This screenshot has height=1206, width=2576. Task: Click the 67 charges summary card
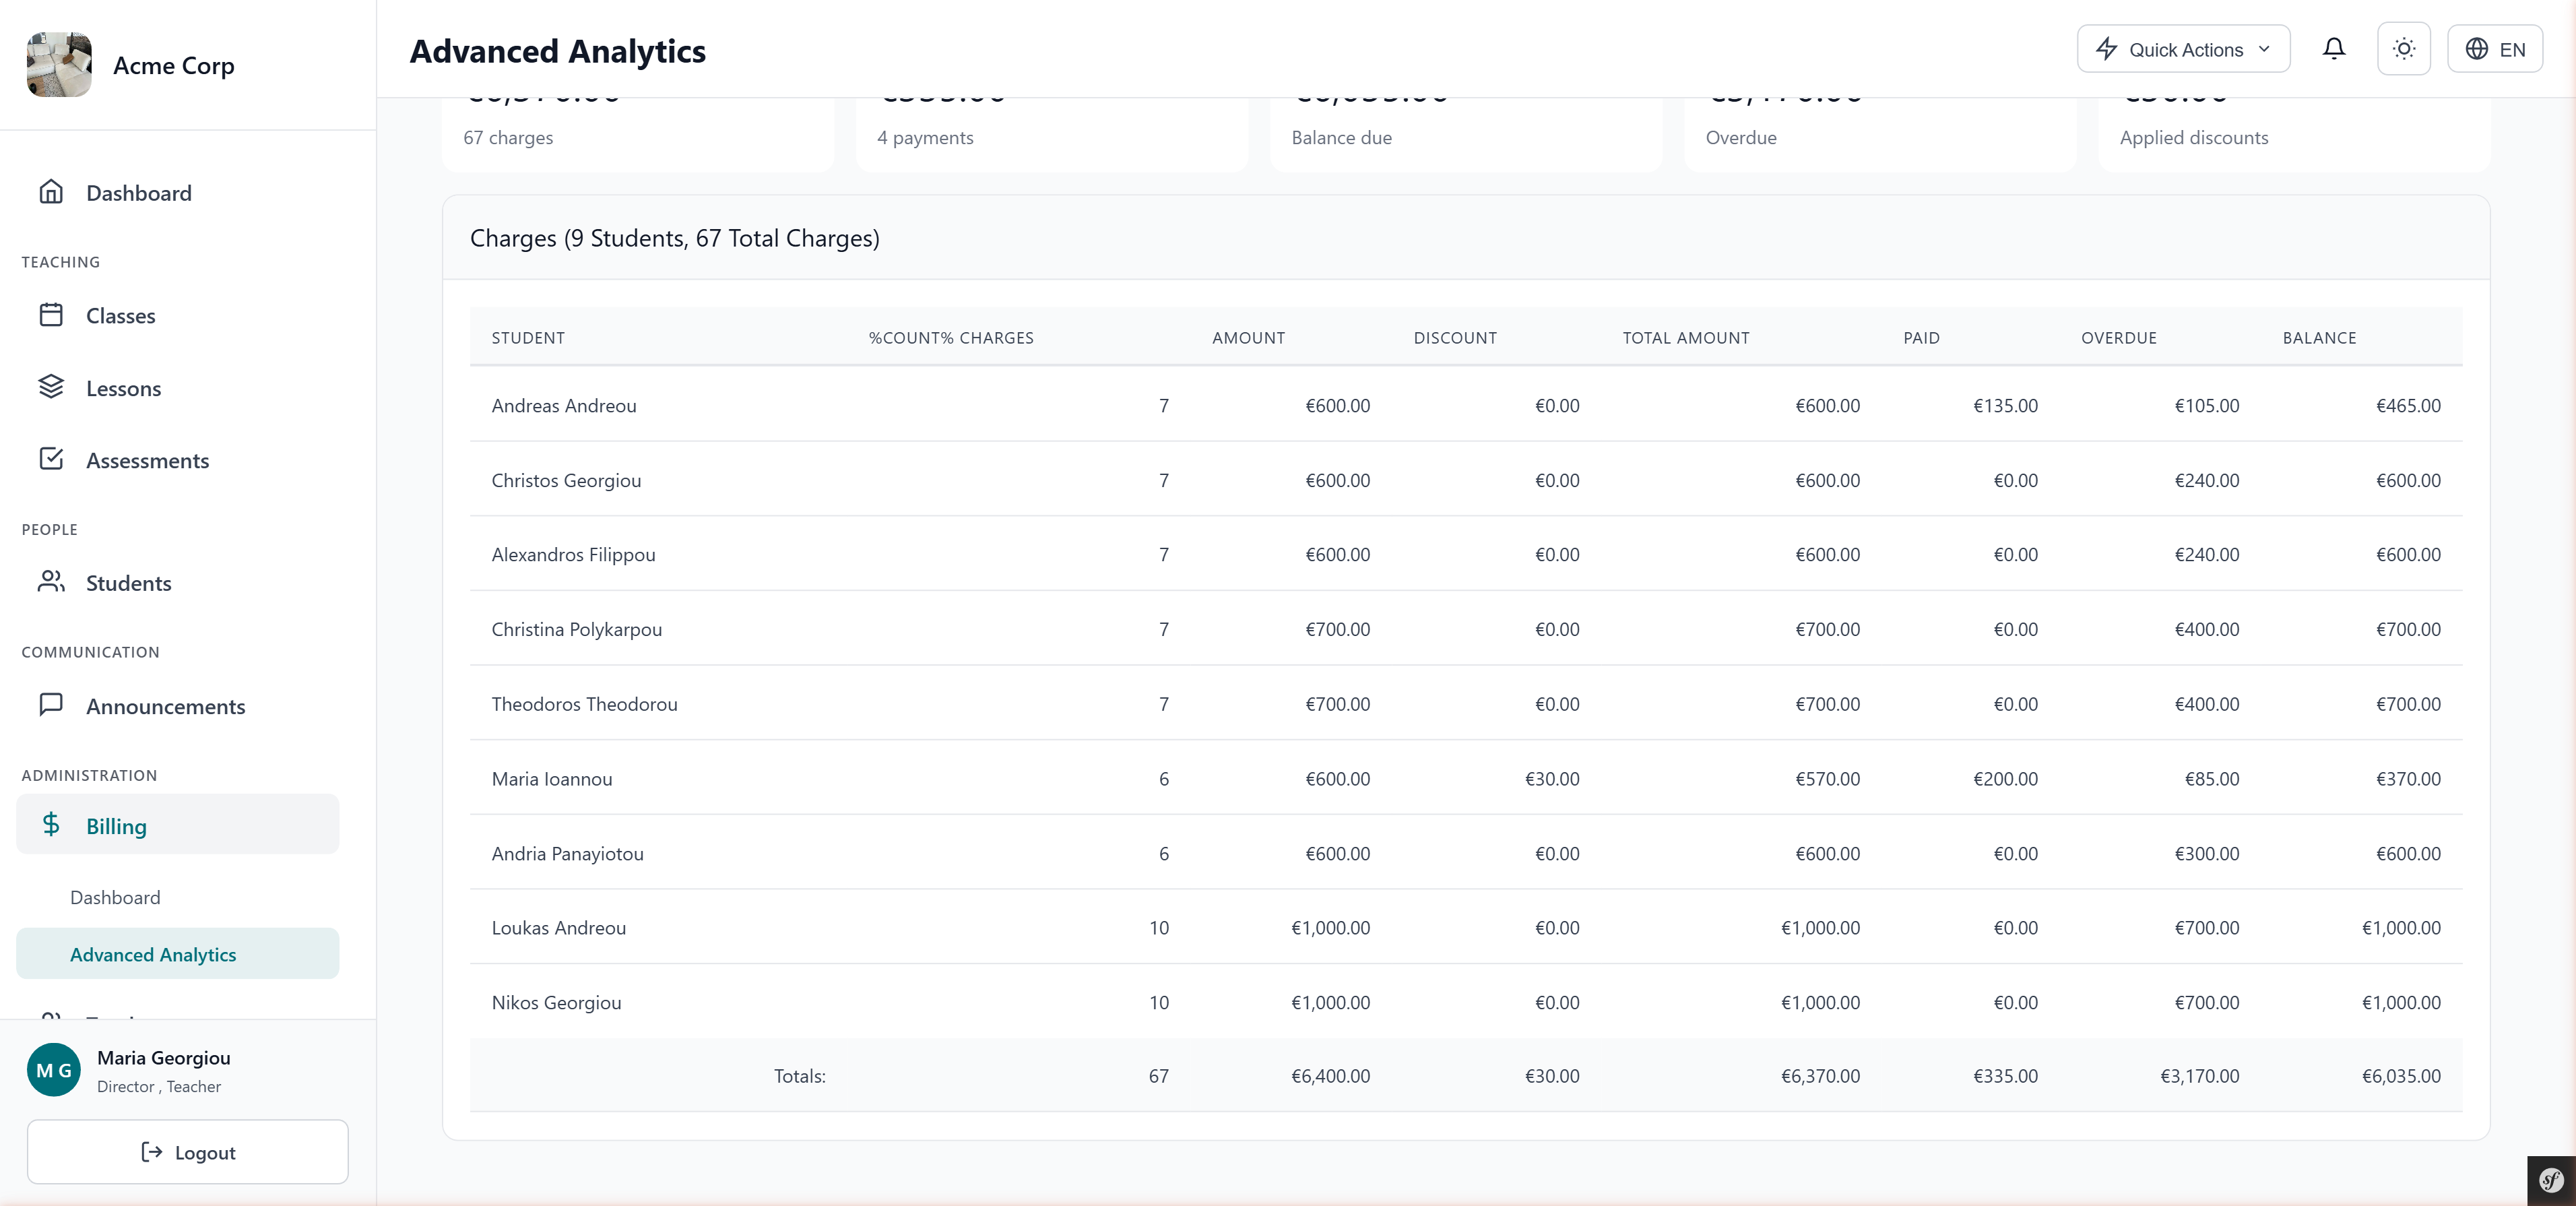tap(638, 135)
